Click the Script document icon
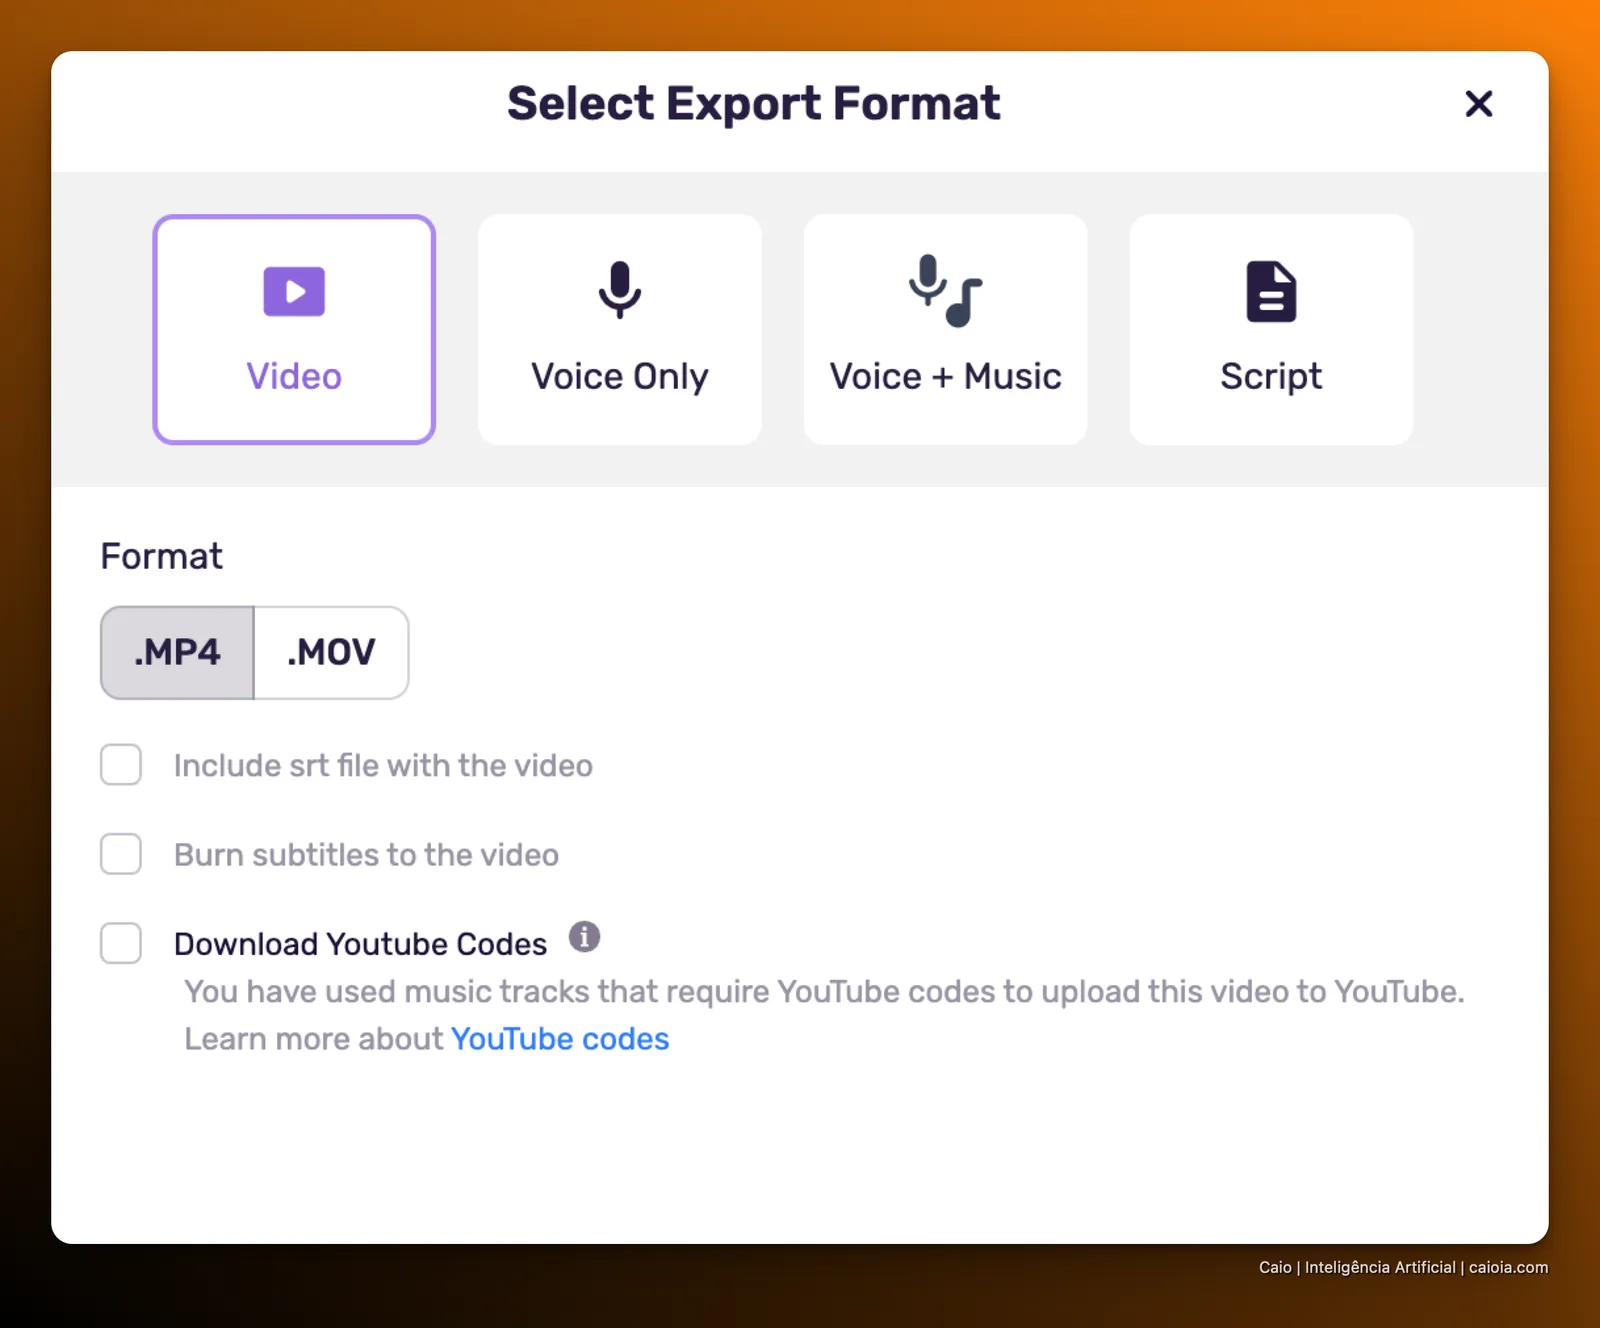 tap(1271, 292)
